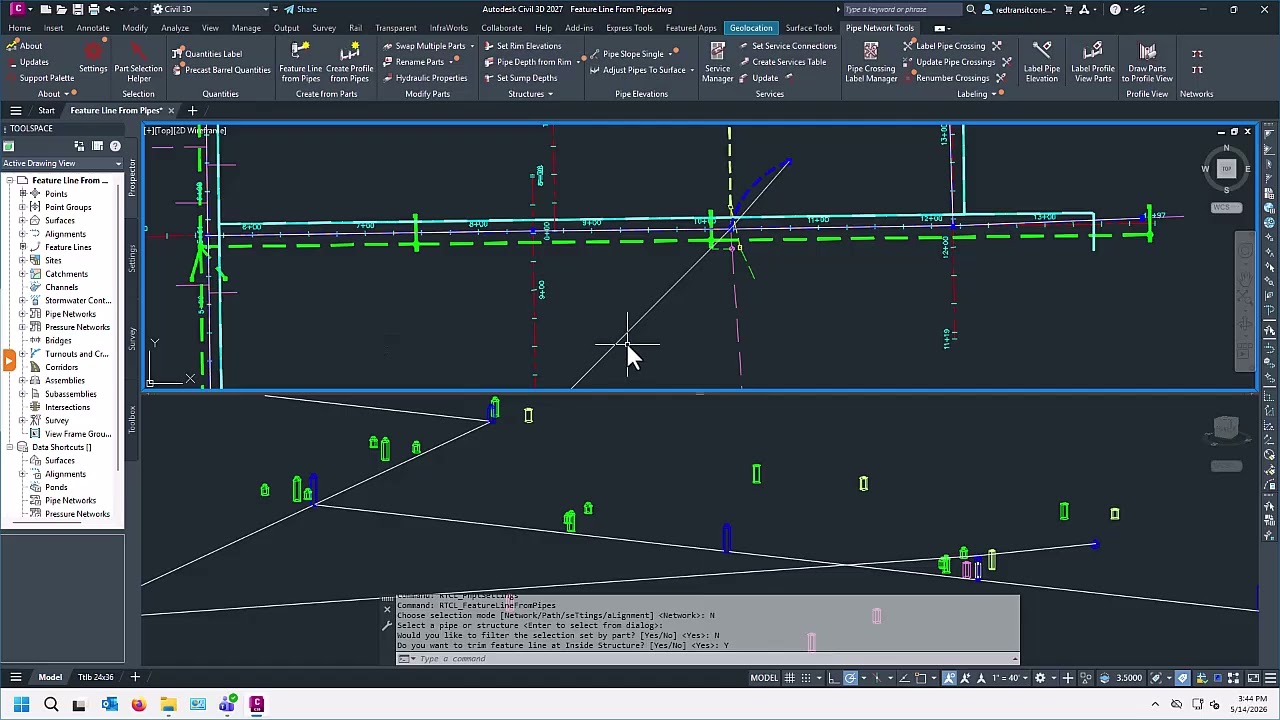1280x720 pixels.
Task: Toggle annotation visibility in status bar
Action: point(949,678)
